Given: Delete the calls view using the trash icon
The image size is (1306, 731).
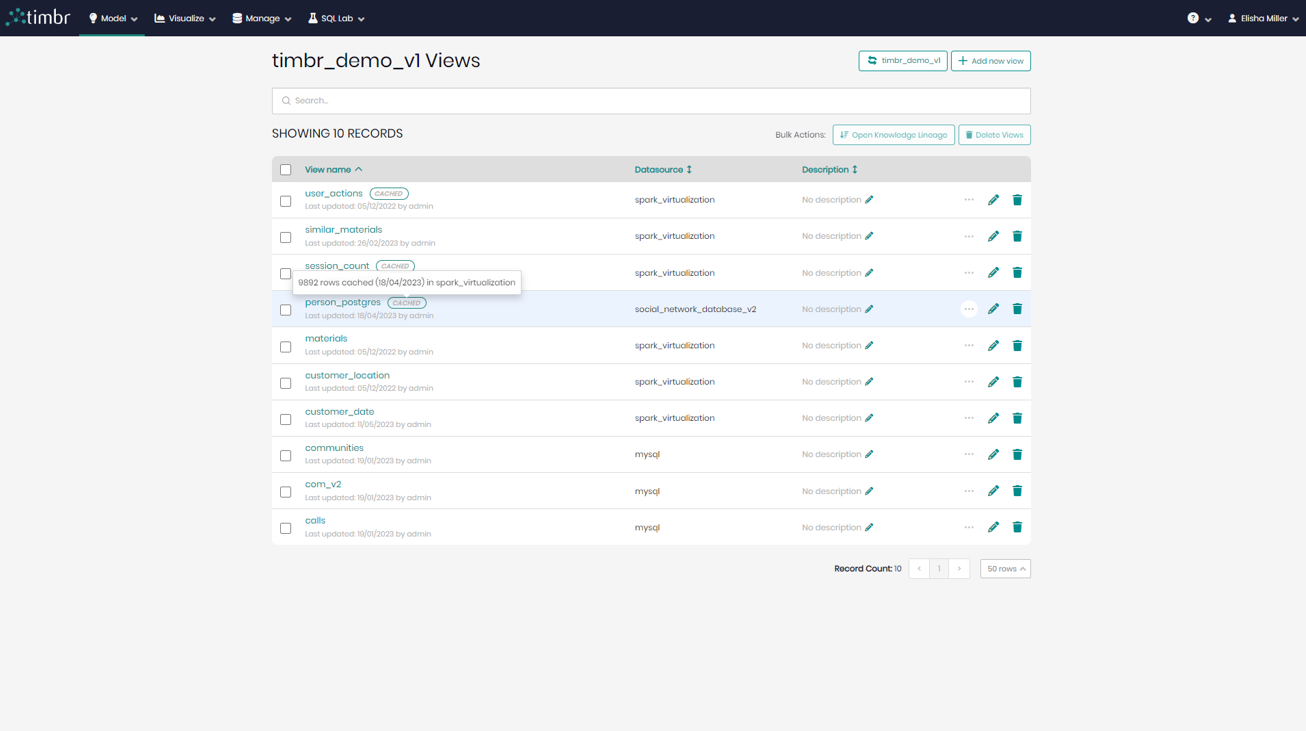Looking at the screenshot, I should [1017, 527].
